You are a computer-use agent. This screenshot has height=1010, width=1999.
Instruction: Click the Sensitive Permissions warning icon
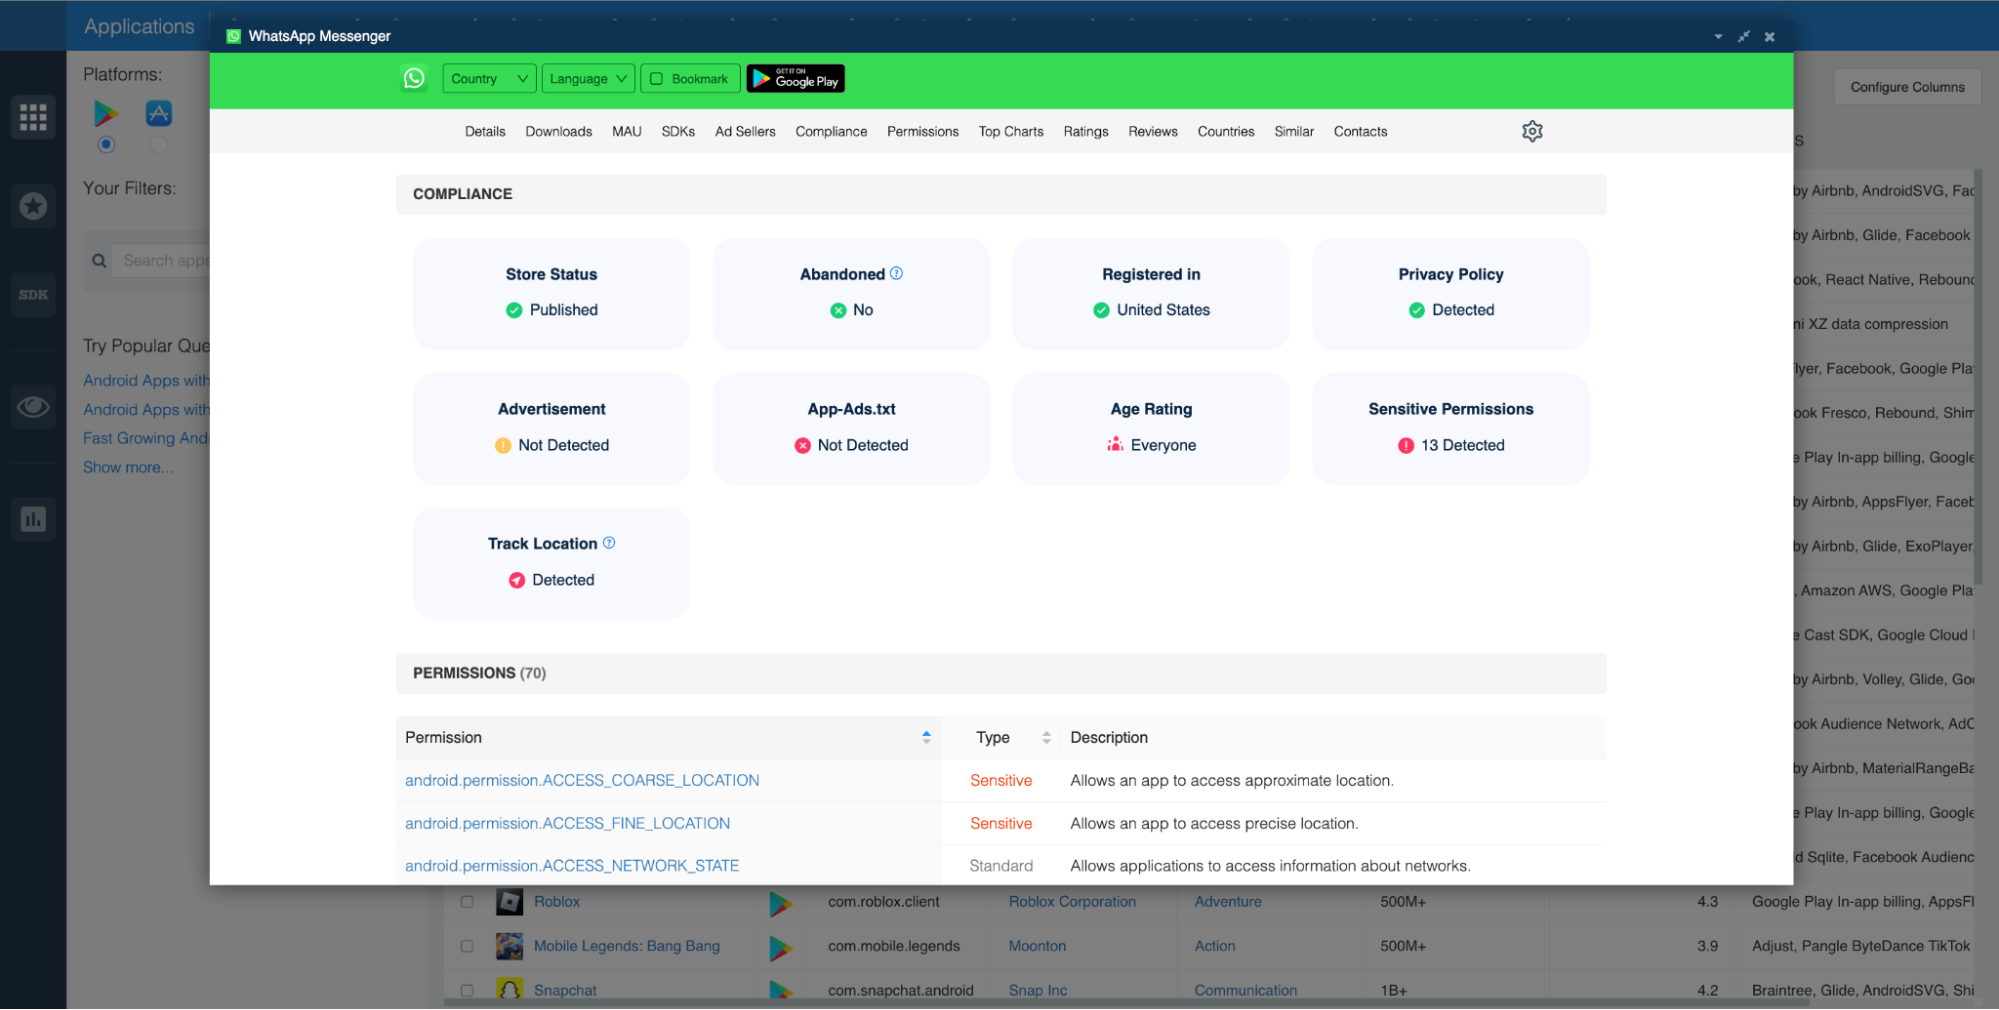coord(1406,445)
